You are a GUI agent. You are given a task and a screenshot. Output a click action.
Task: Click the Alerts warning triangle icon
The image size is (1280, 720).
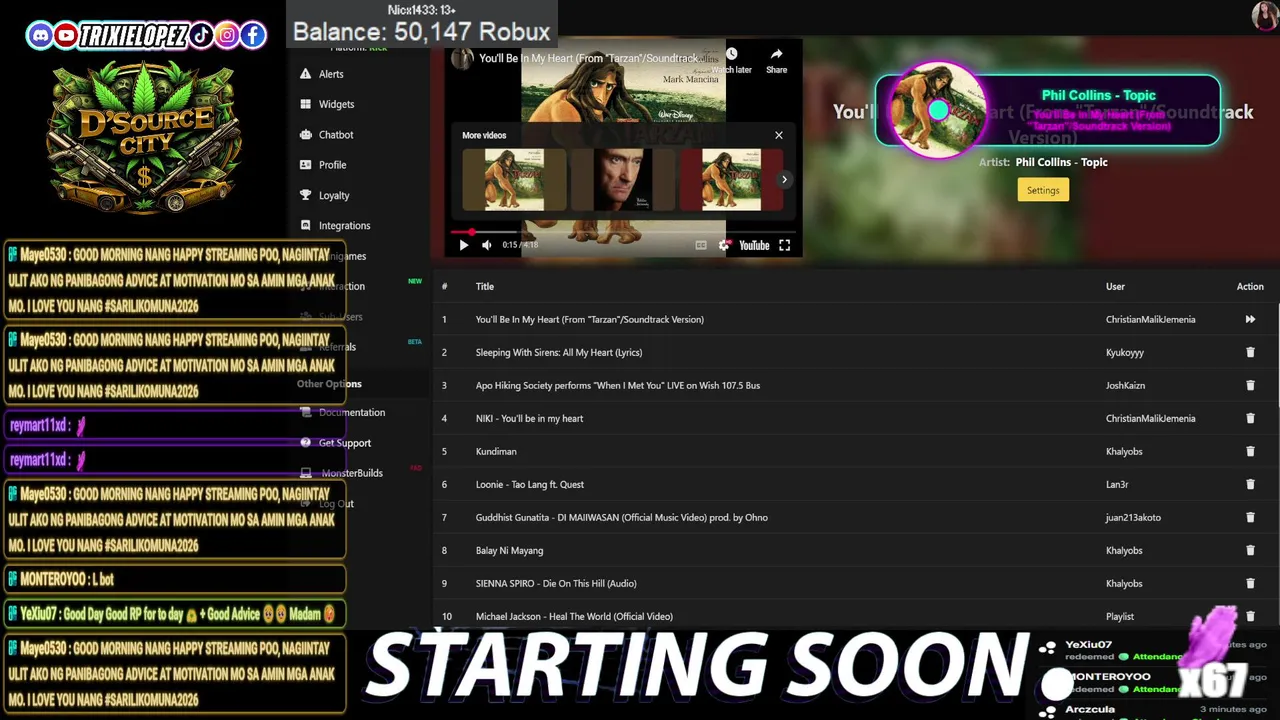coord(306,74)
